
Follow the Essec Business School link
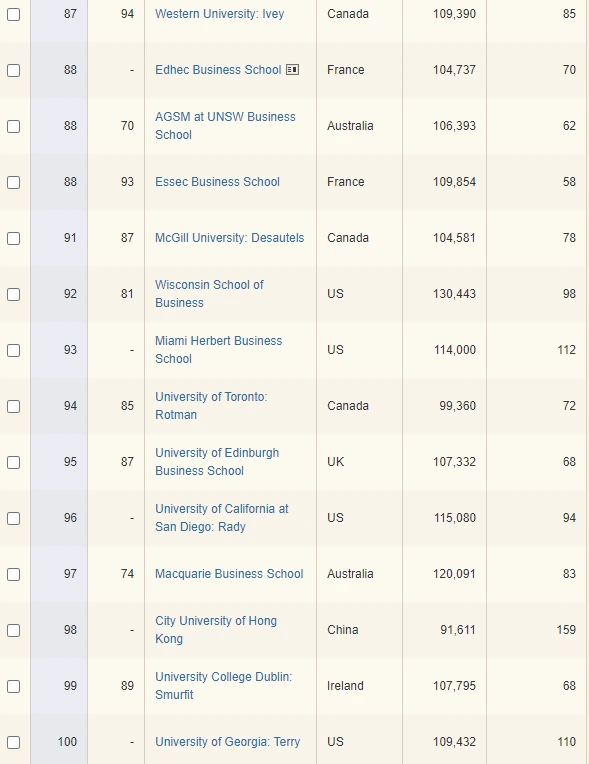217,182
